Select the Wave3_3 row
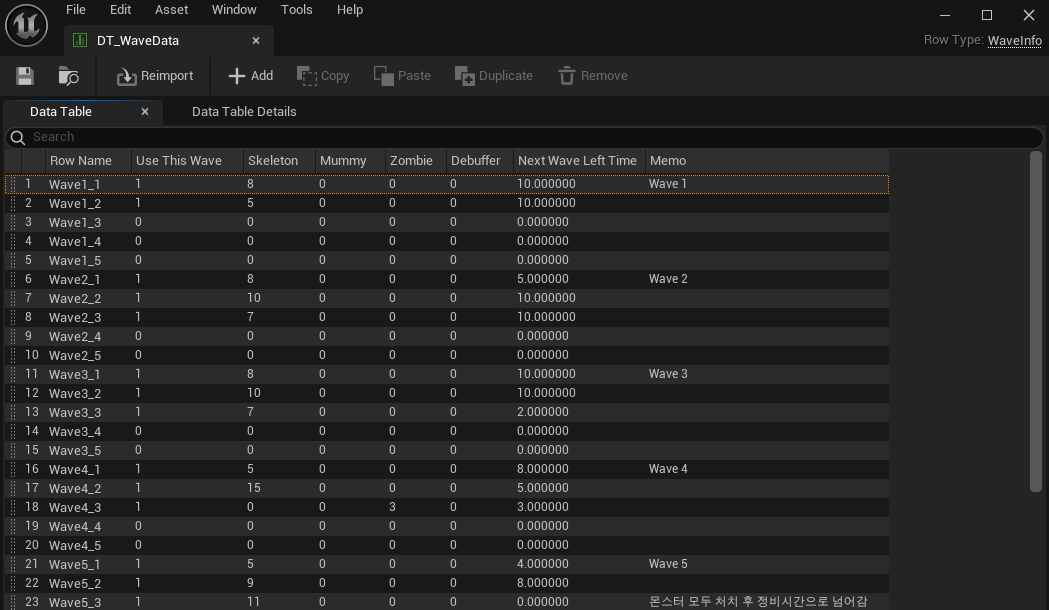 tap(447, 412)
